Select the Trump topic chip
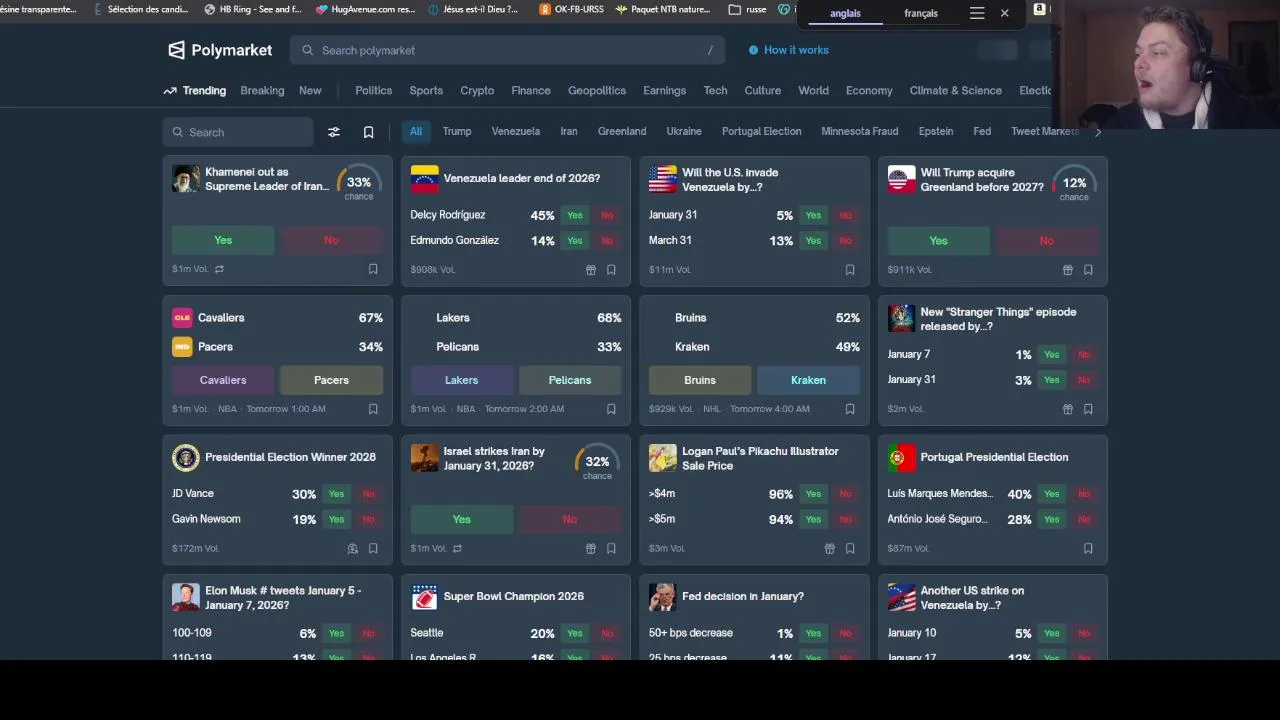This screenshot has width=1280, height=720. point(457,131)
